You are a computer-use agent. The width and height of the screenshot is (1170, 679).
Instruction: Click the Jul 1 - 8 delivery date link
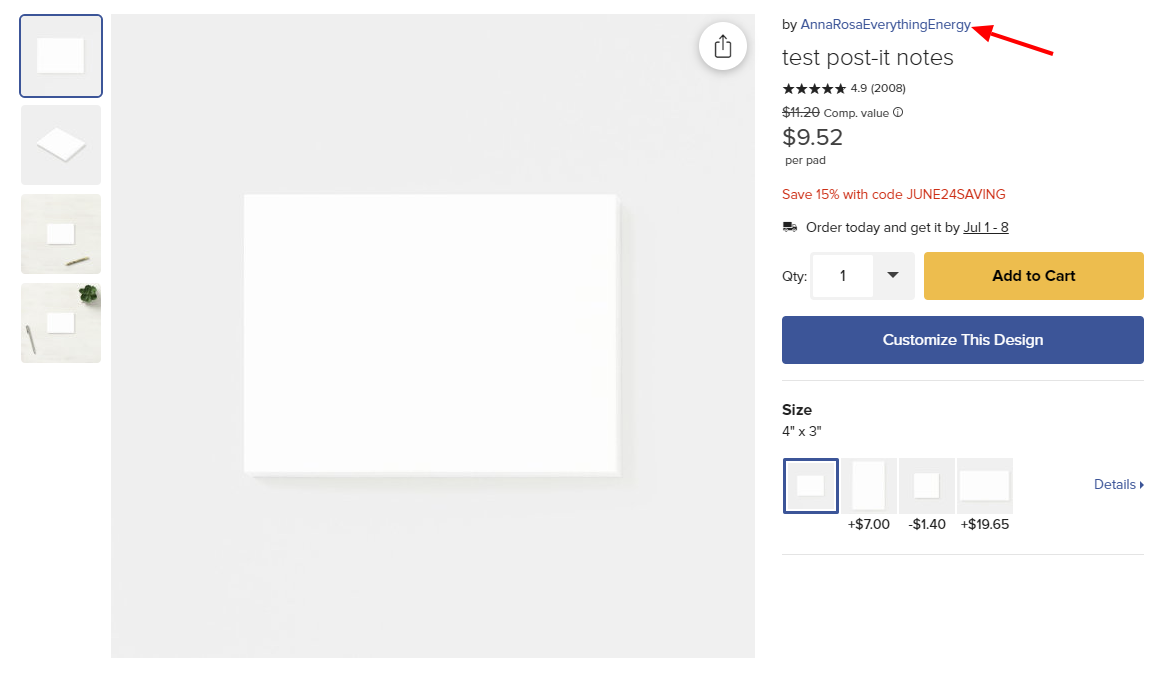986,228
